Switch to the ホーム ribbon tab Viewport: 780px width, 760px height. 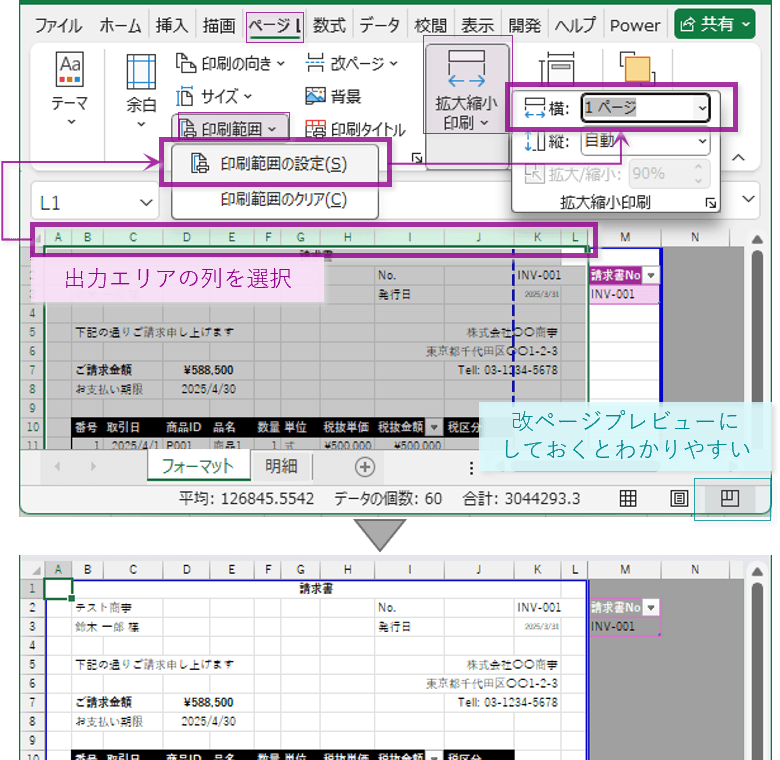[x=120, y=25]
